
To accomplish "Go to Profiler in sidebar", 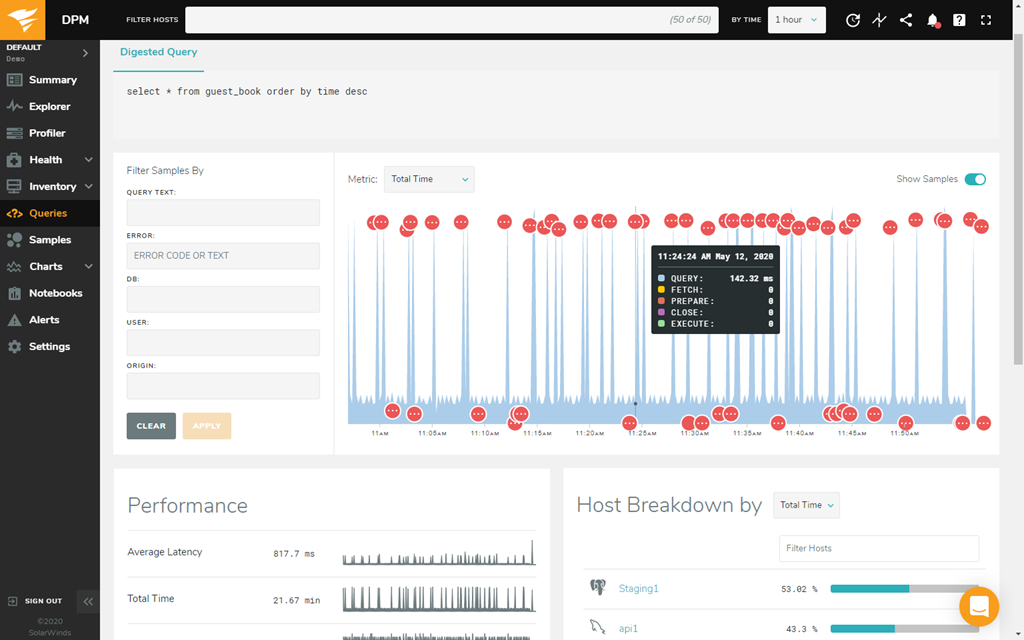I will pos(47,133).
